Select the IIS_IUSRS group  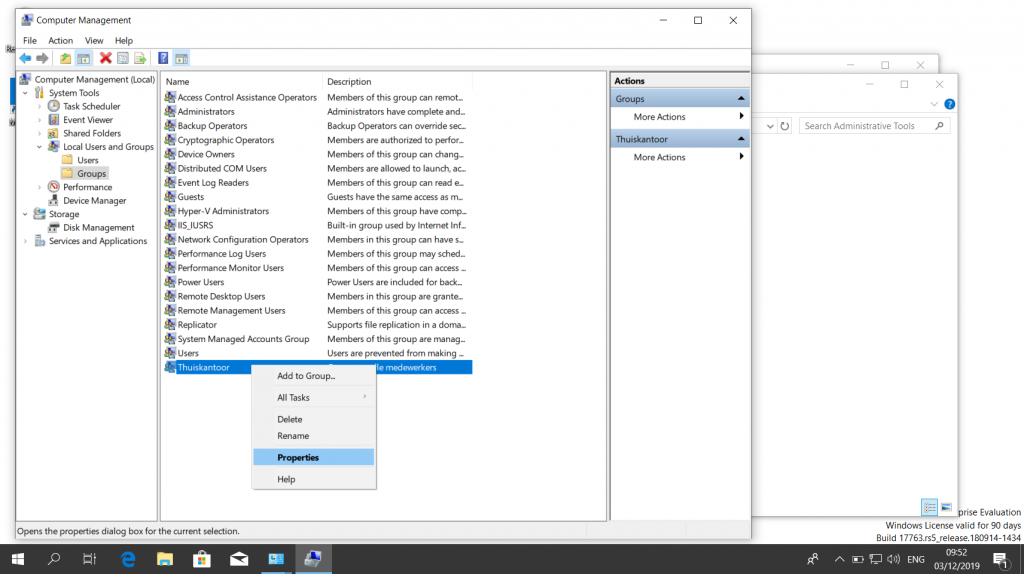[x=195, y=225]
